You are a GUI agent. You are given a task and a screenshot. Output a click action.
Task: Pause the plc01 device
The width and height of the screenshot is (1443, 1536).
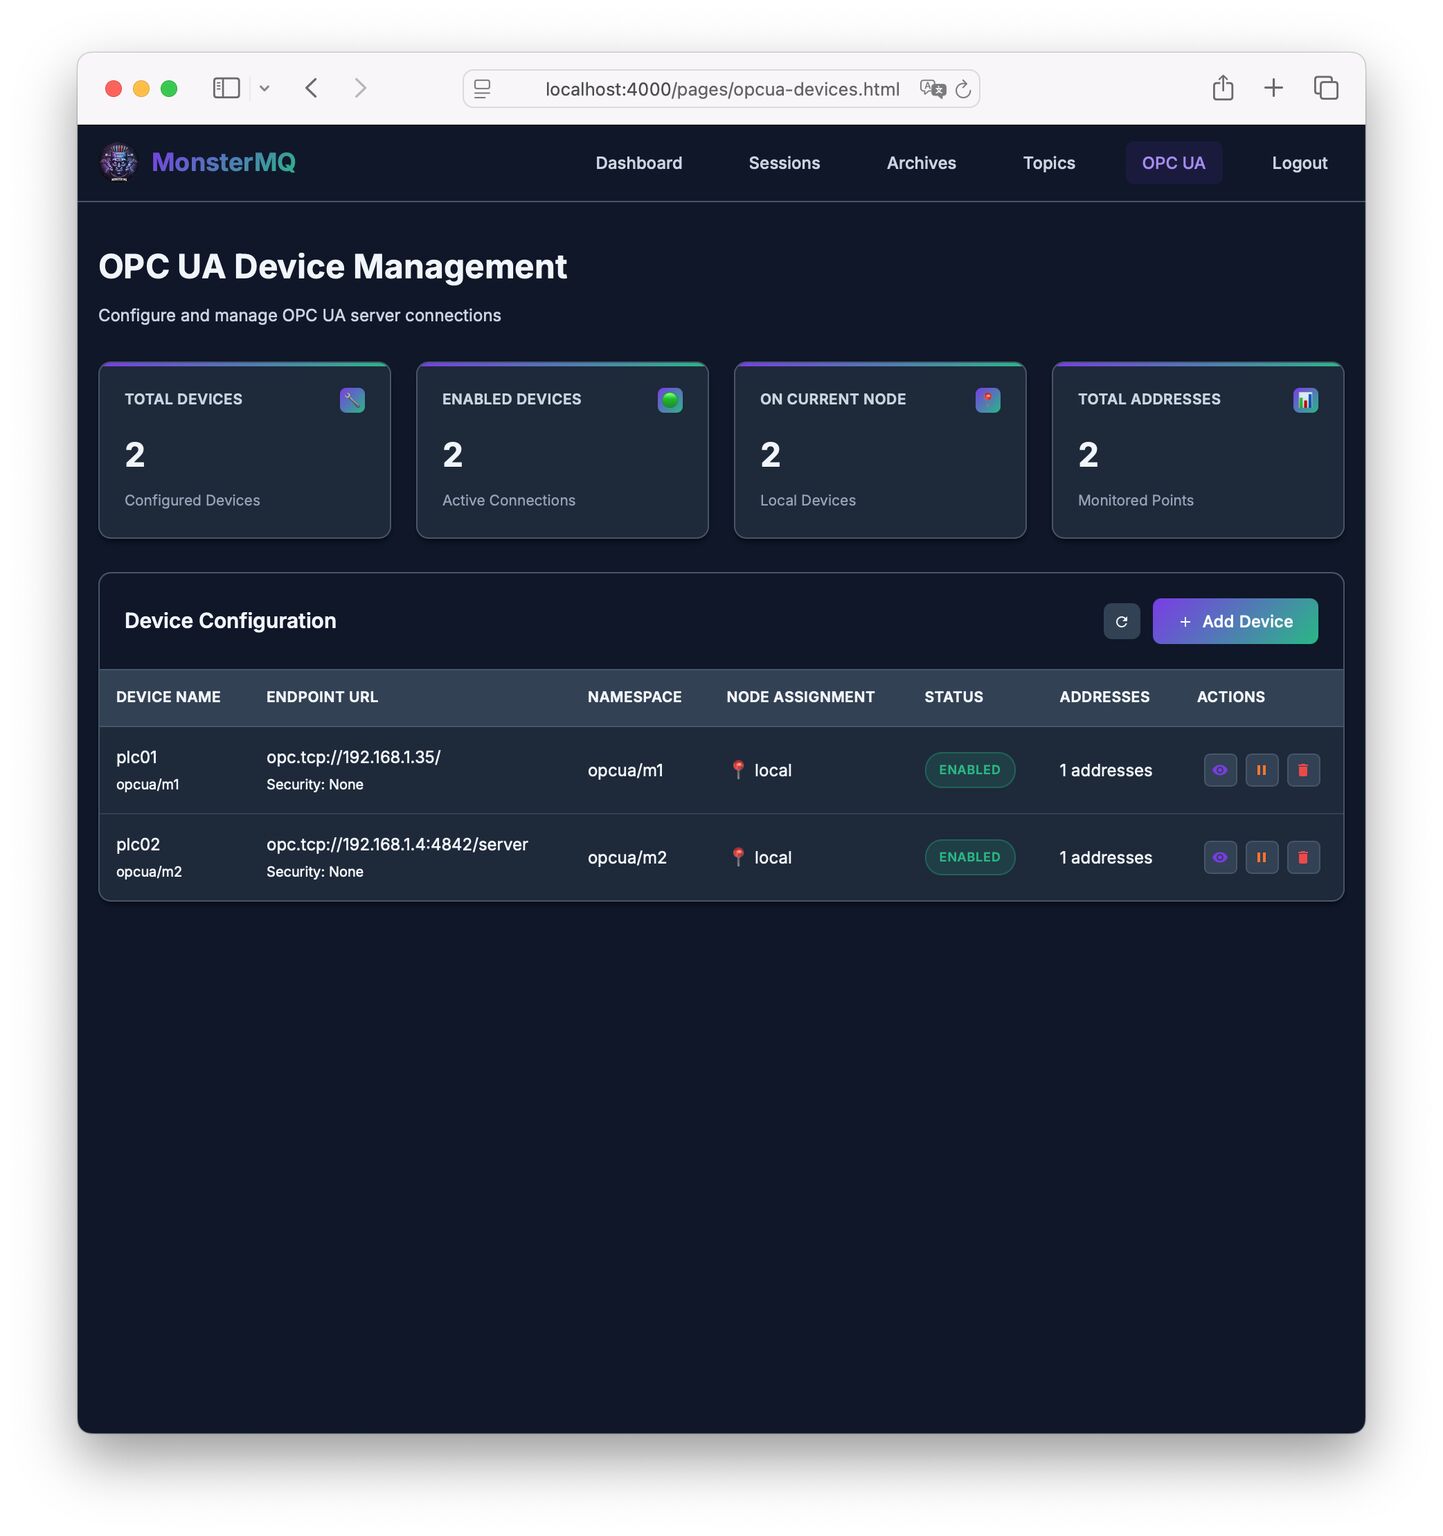pos(1261,770)
